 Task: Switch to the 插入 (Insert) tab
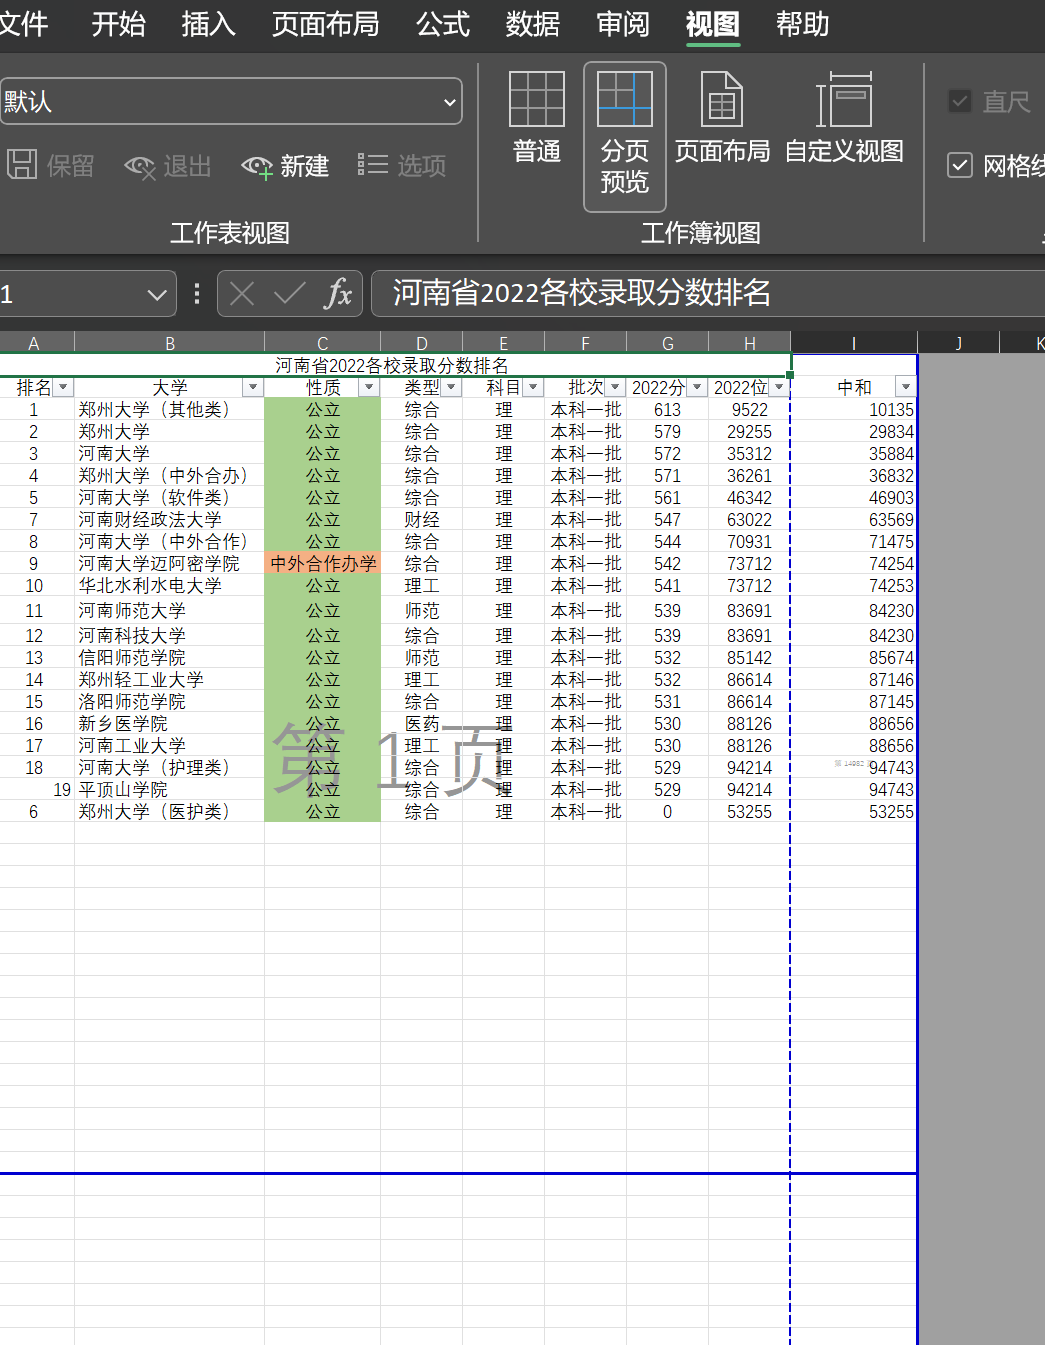click(209, 24)
